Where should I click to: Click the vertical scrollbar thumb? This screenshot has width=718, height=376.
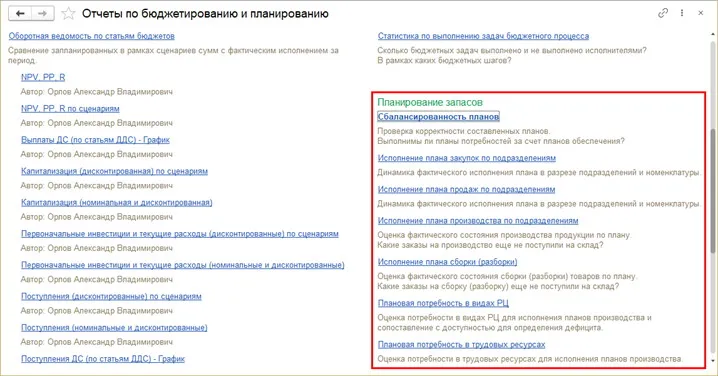(x=713, y=190)
